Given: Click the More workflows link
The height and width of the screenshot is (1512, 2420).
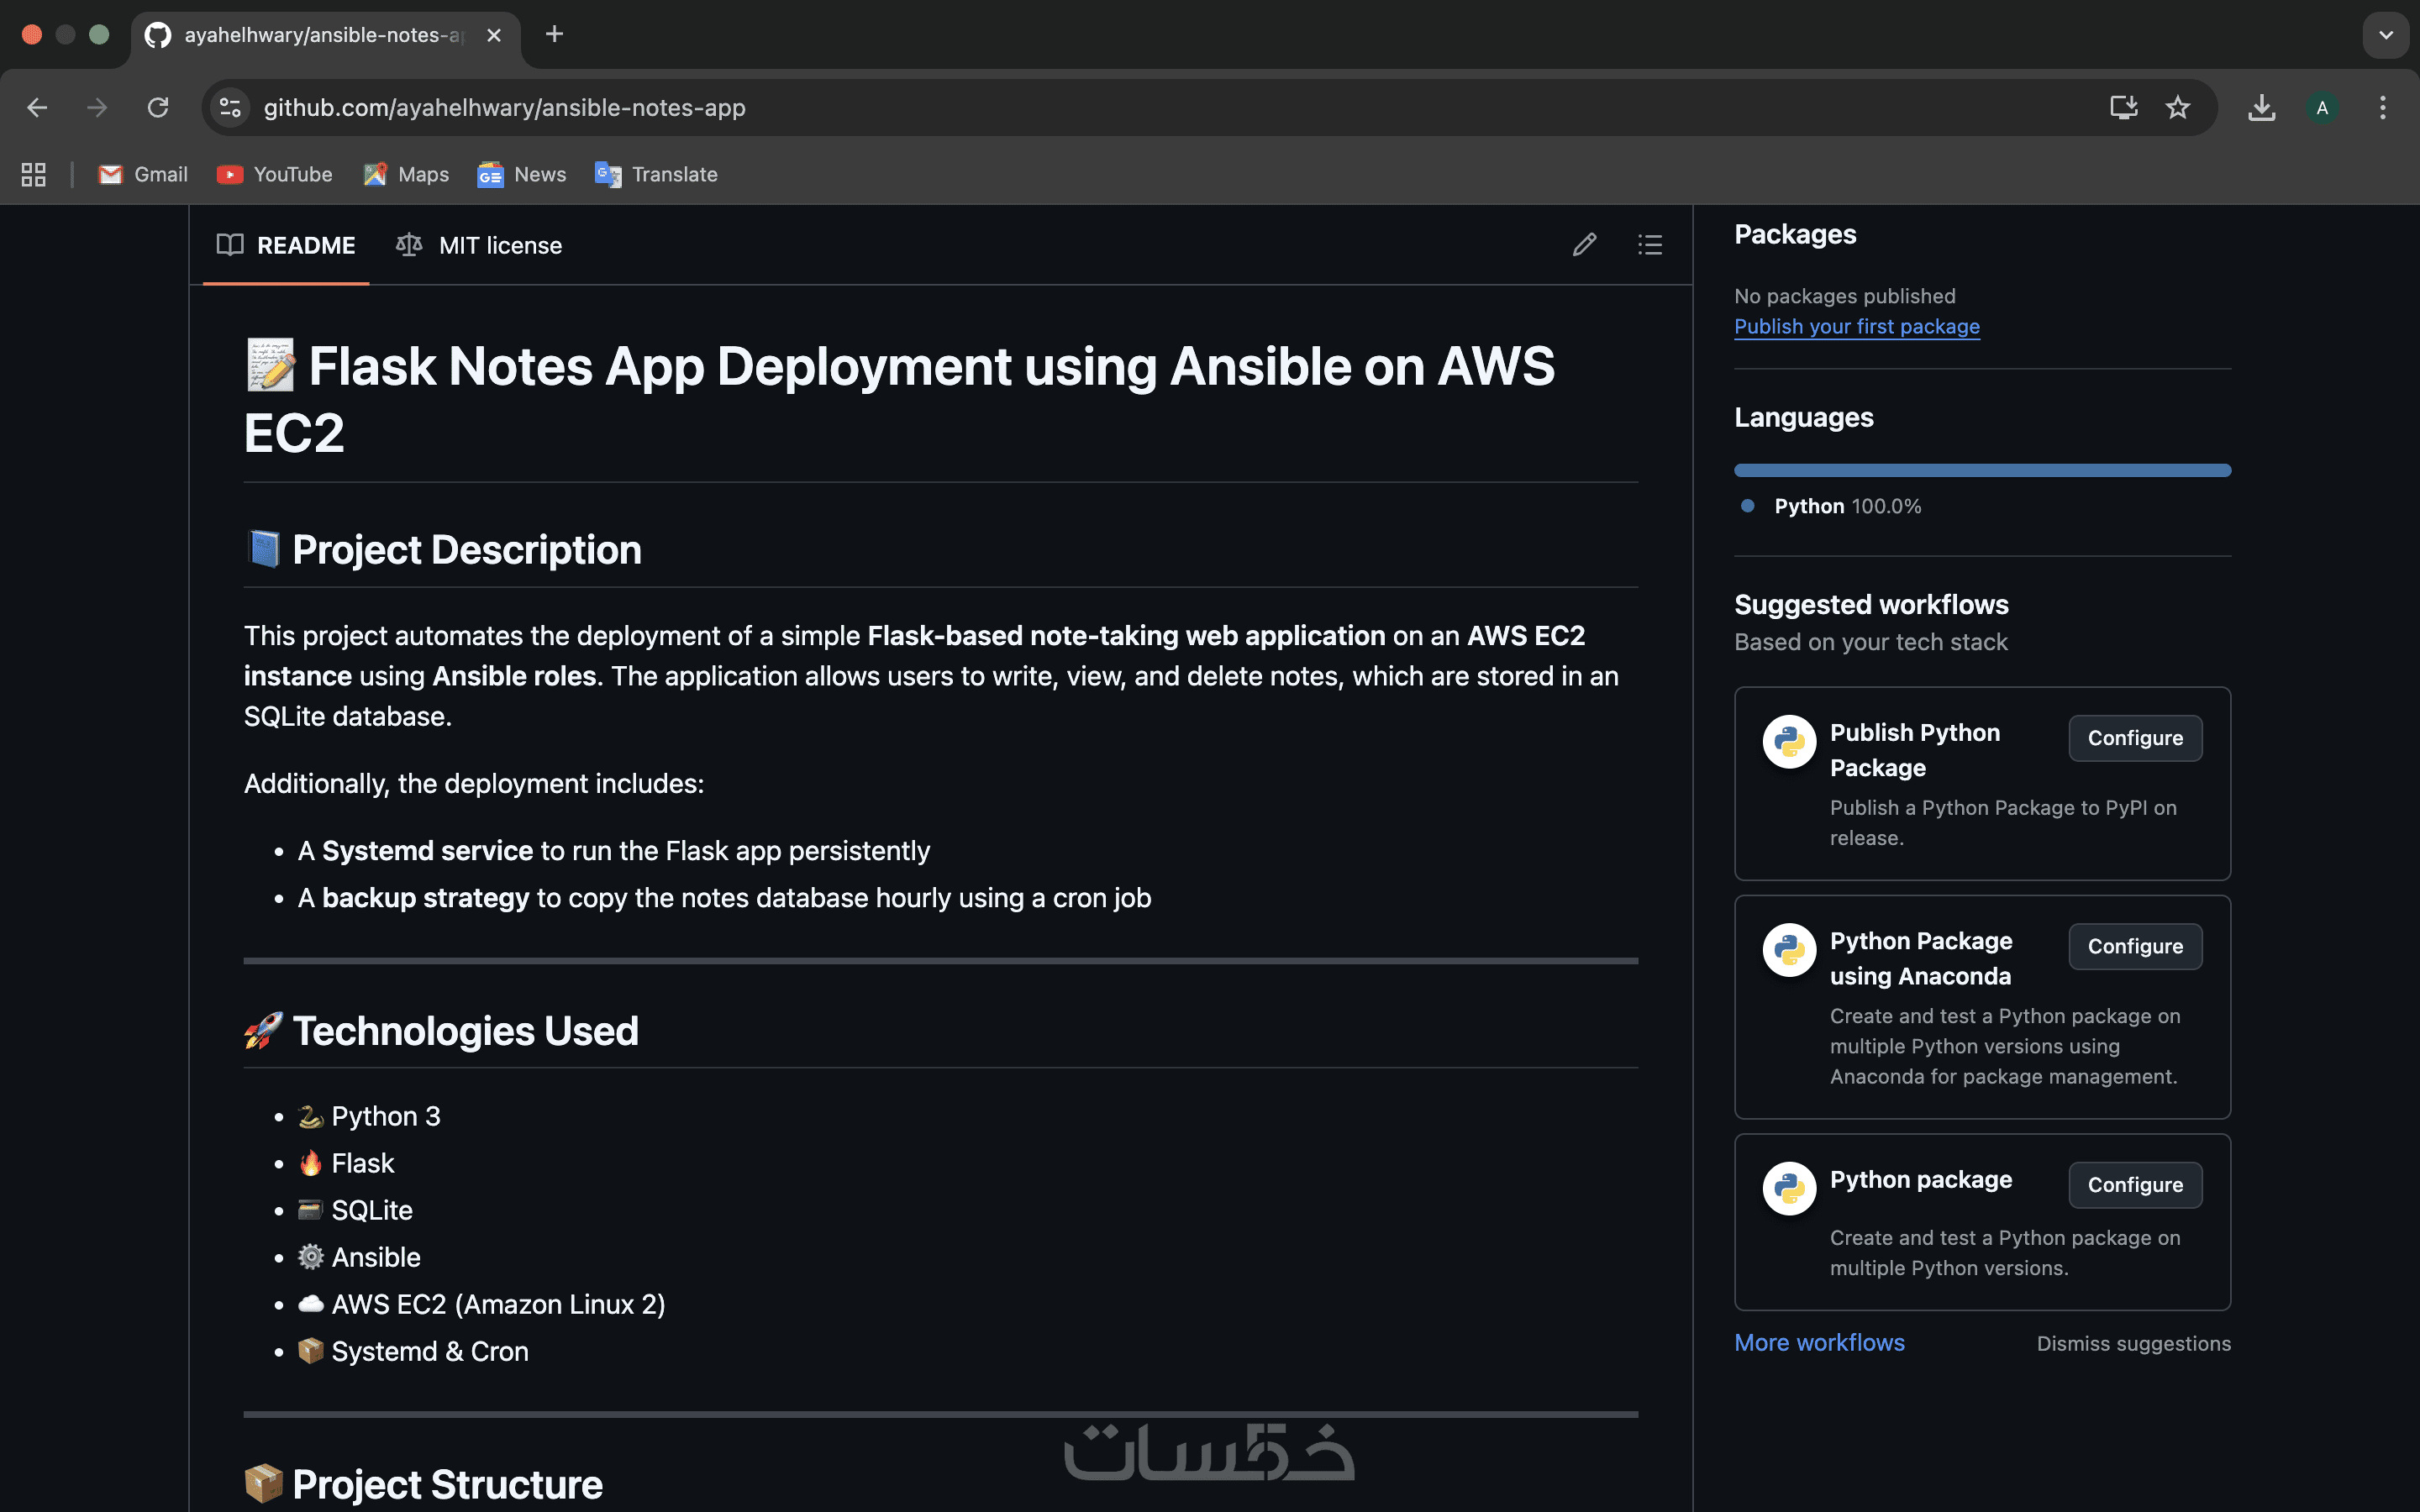Looking at the screenshot, I should click(x=1819, y=1343).
